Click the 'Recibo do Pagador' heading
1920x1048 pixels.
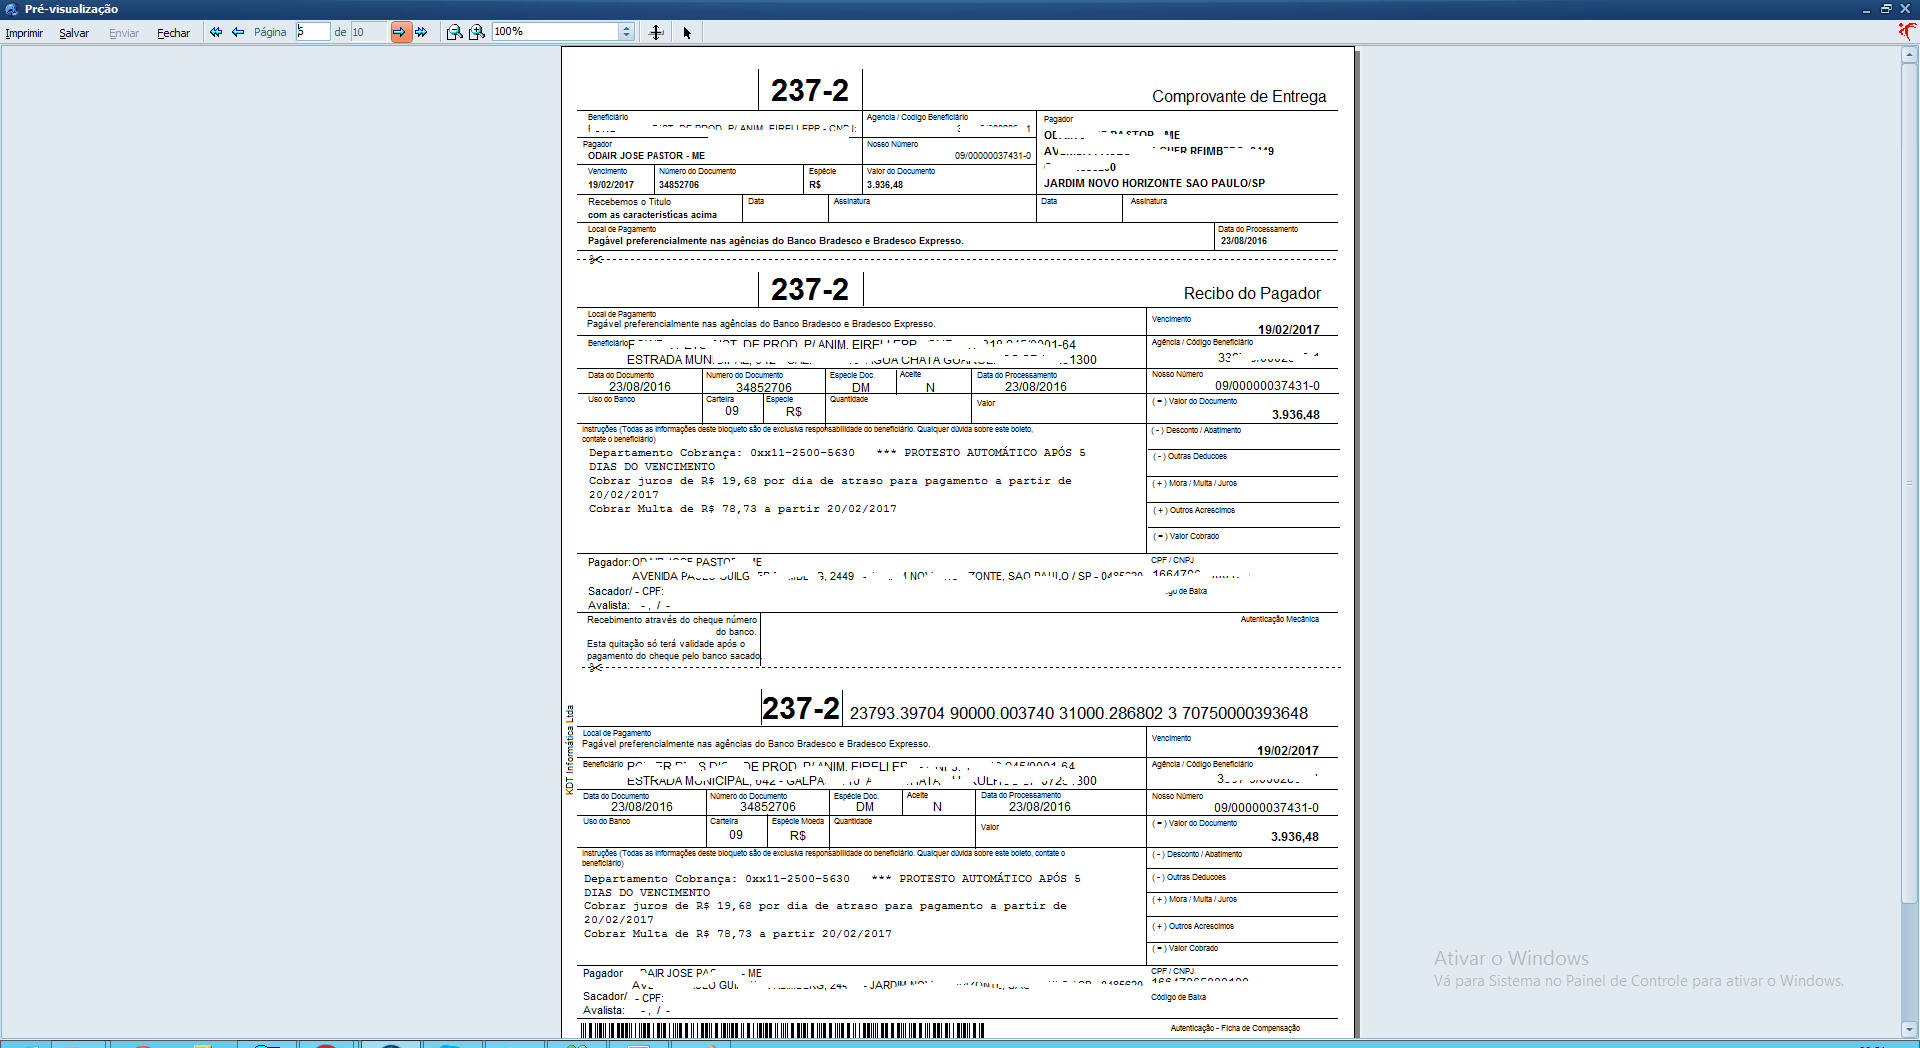1252,293
